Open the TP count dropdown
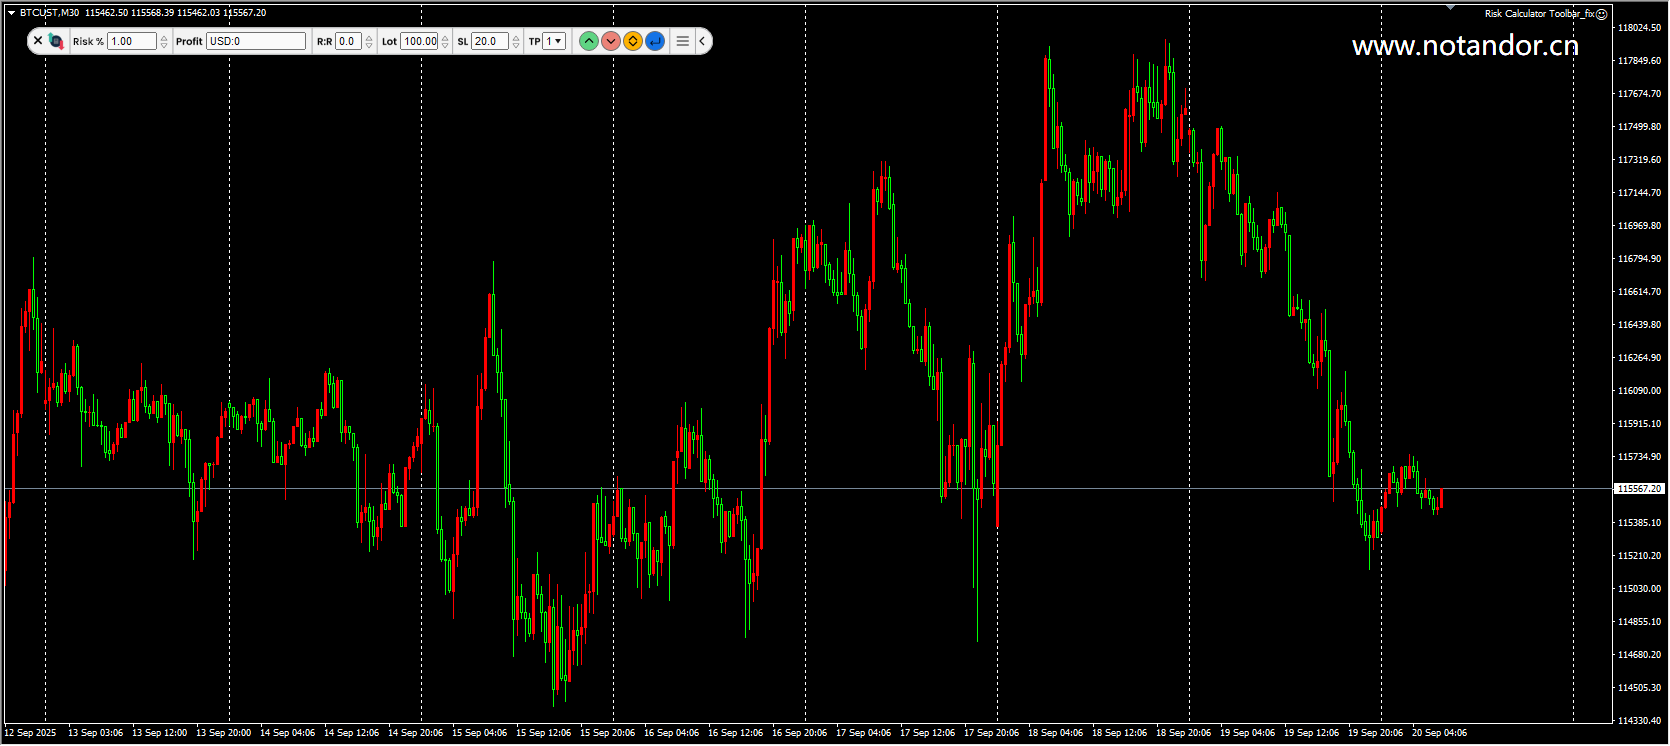The width and height of the screenshot is (1670, 746). [x=554, y=41]
